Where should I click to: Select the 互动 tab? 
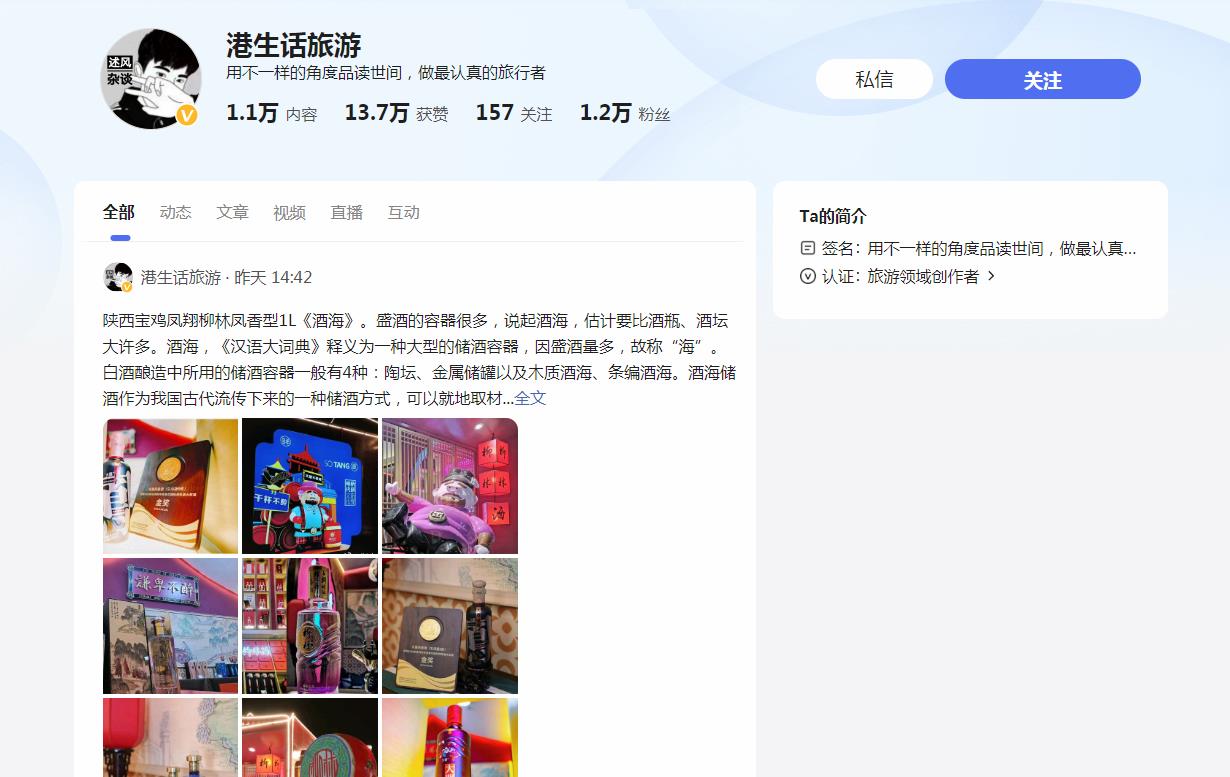tap(403, 212)
